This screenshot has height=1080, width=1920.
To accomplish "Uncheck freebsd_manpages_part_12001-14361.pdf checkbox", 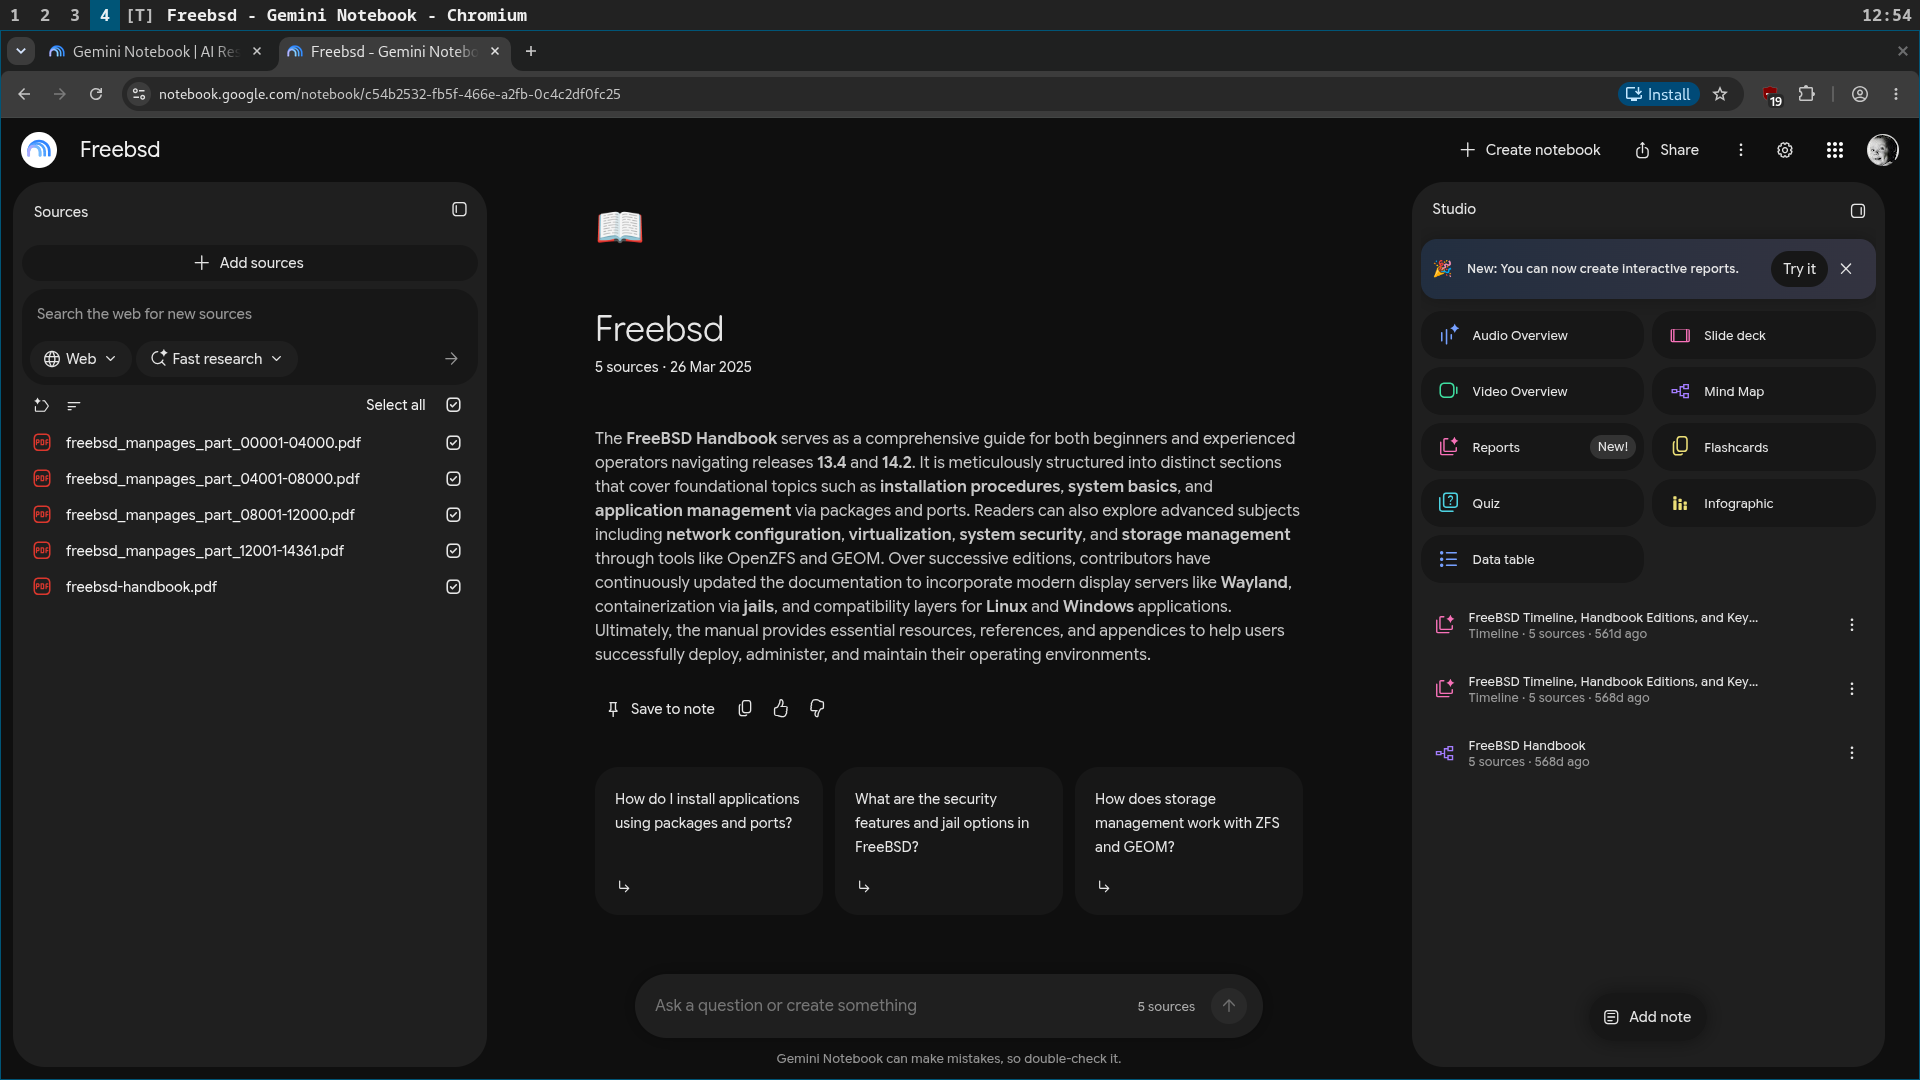I will click(453, 551).
